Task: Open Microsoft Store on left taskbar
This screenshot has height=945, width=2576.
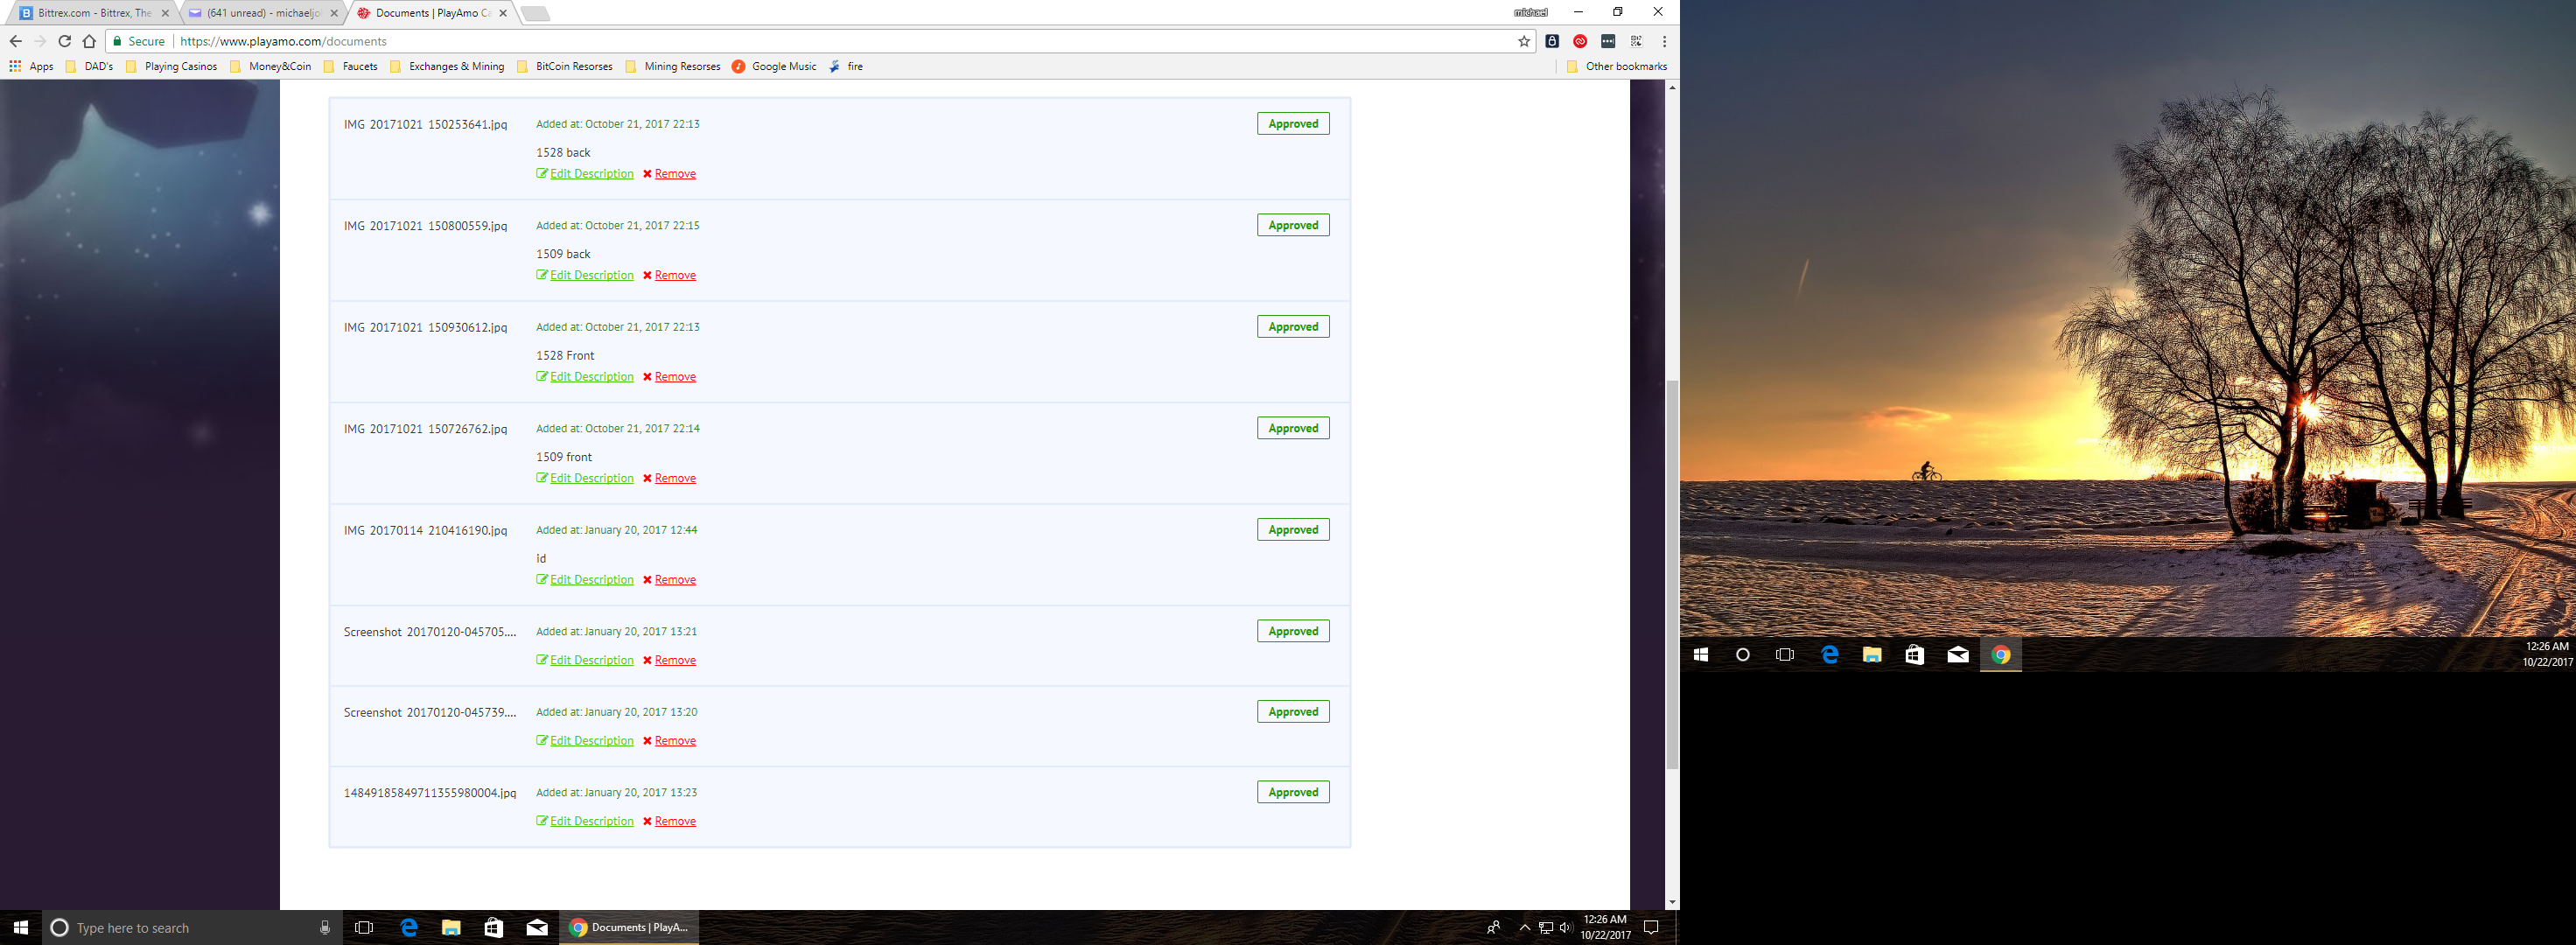Action: (x=494, y=928)
